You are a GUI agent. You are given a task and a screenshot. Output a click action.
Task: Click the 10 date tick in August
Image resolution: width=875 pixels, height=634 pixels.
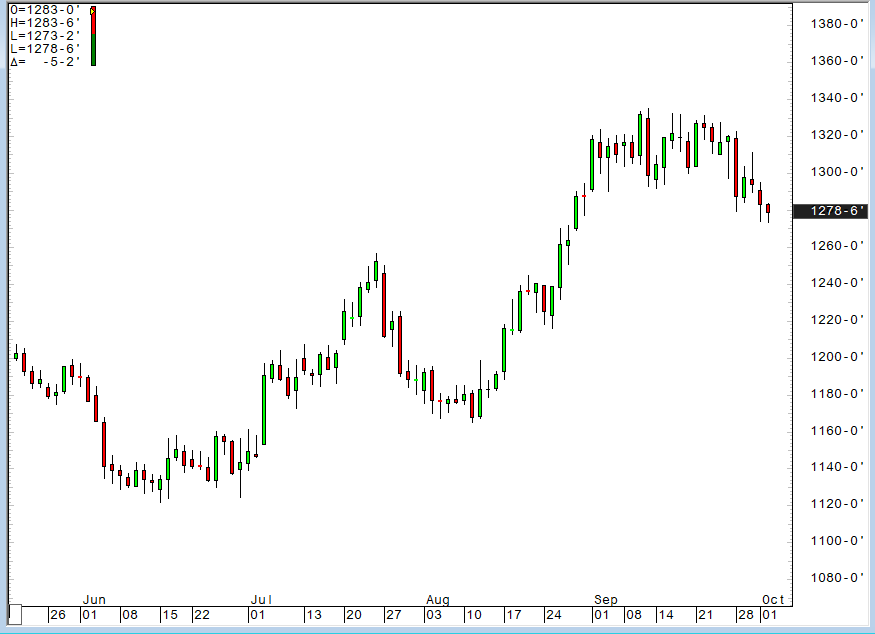pyautogui.click(x=474, y=614)
